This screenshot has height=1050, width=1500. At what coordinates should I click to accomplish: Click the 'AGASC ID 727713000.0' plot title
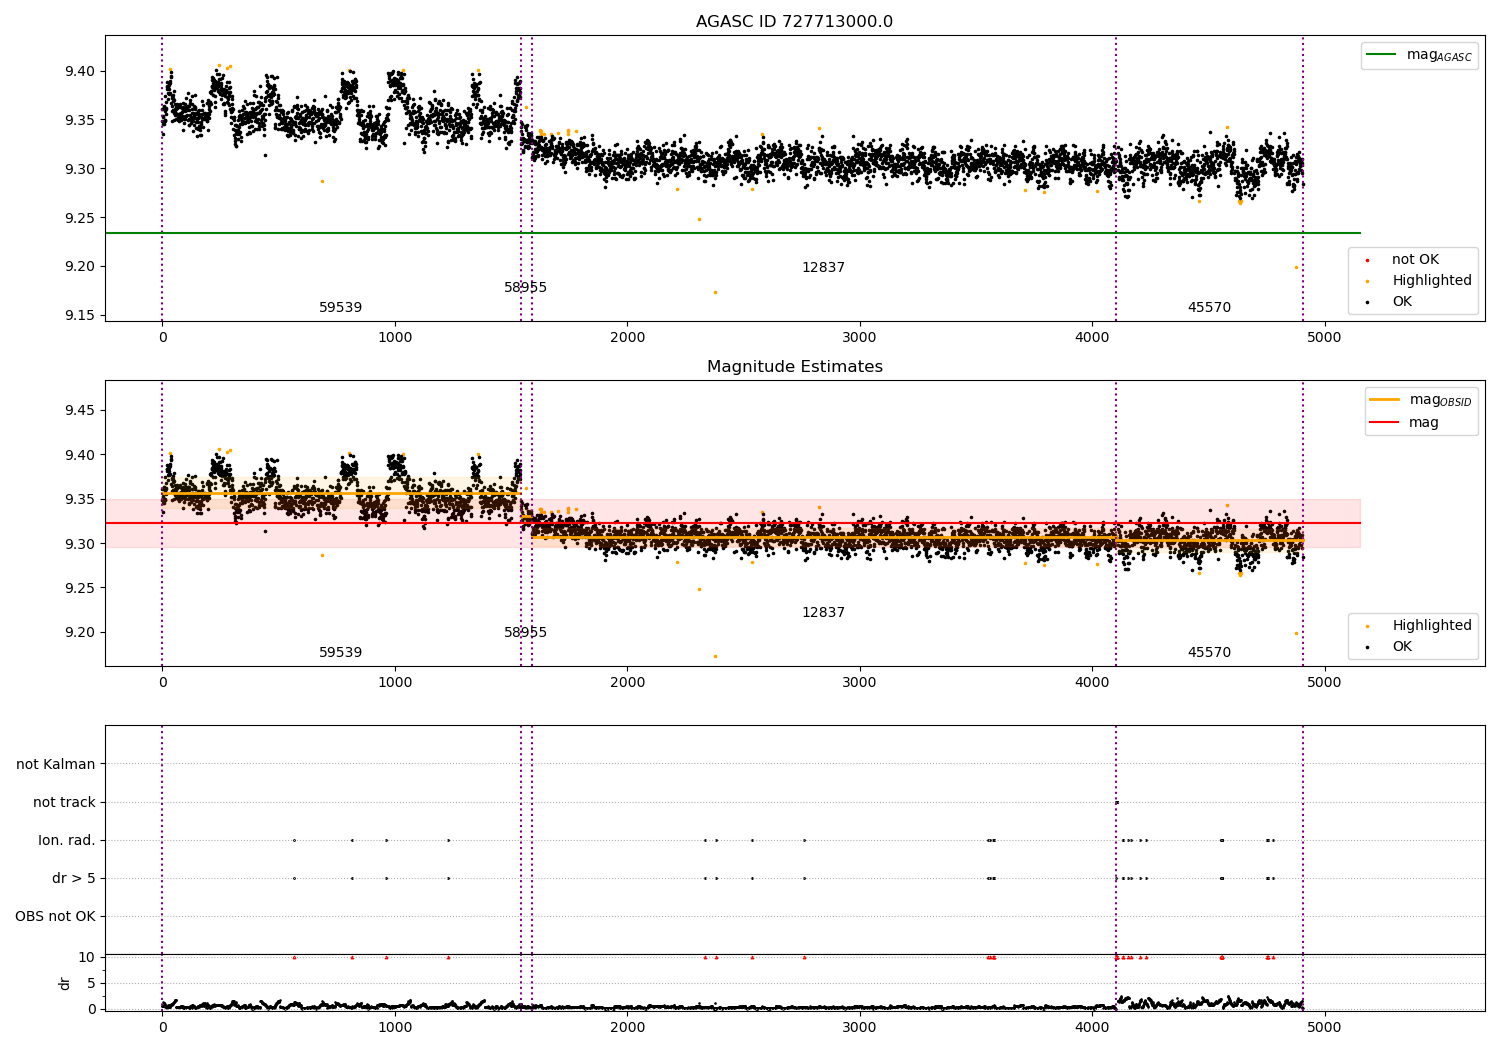pos(794,22)
